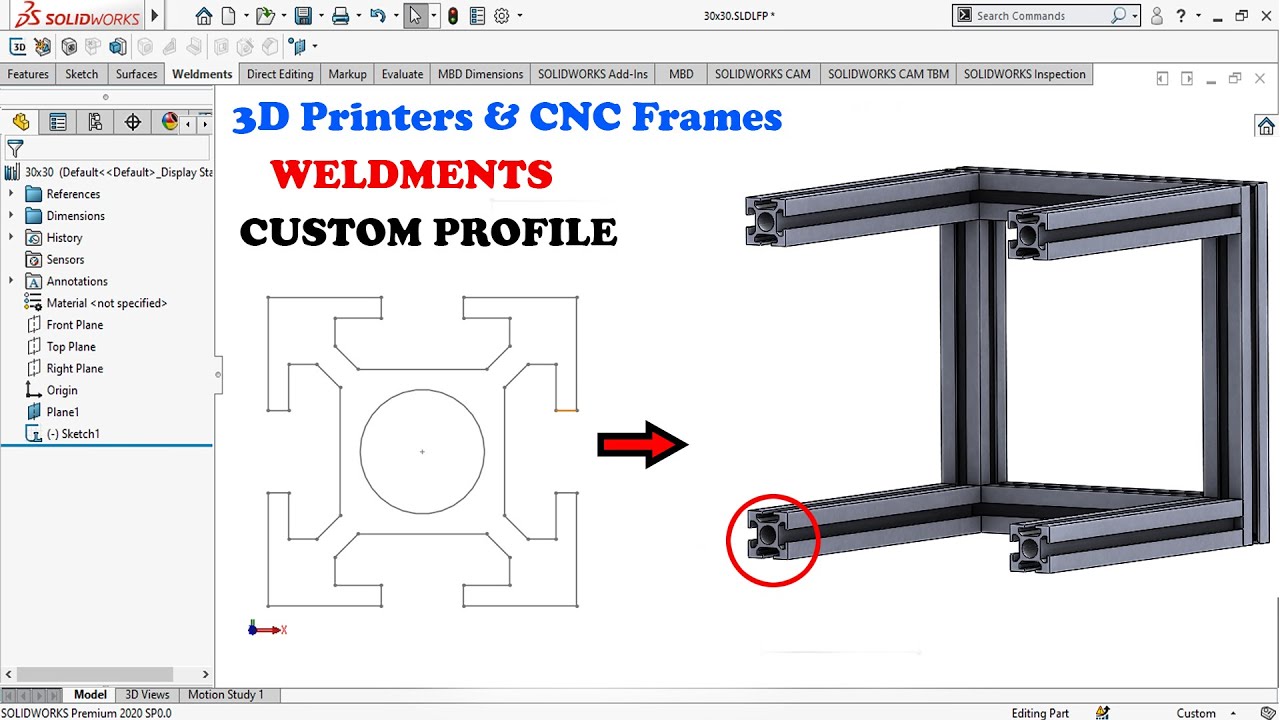Screen dimensions: 1280x720
Task: Click the Reference Geometry icon in Weldments toolbar
Action: pos(297,47)
